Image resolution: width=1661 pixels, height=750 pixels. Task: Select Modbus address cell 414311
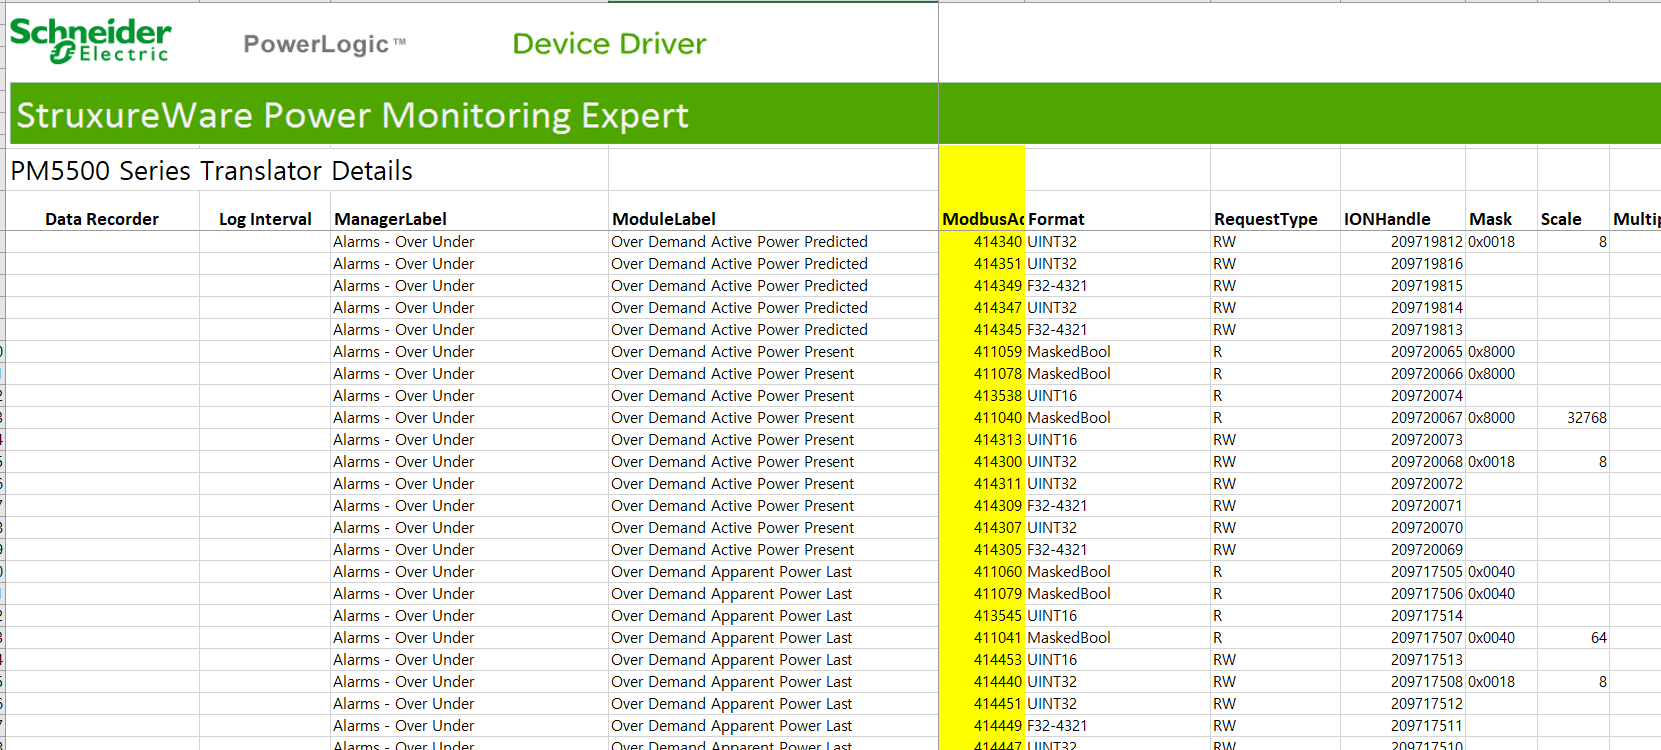tap(982, 484)
